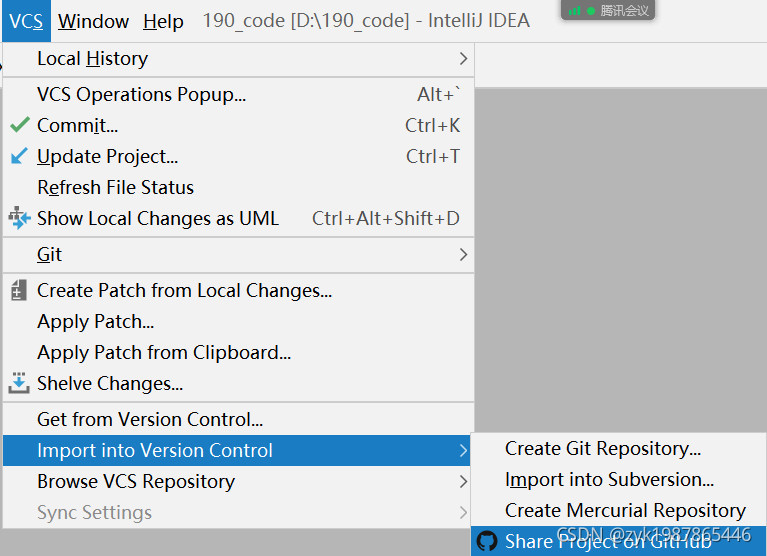Click the Tencent Meeting signal indicator
The image size is (767, 556).
tap(574, 10)
